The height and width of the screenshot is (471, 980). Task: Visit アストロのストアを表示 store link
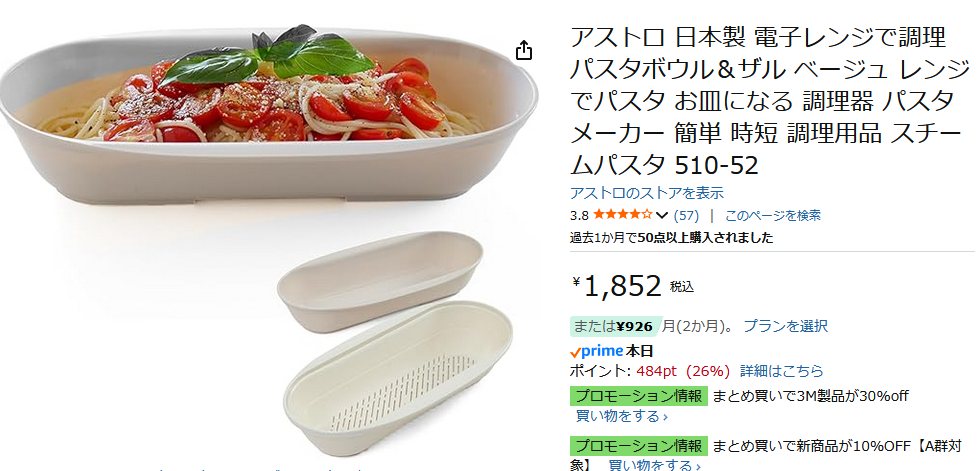[646, 193]
